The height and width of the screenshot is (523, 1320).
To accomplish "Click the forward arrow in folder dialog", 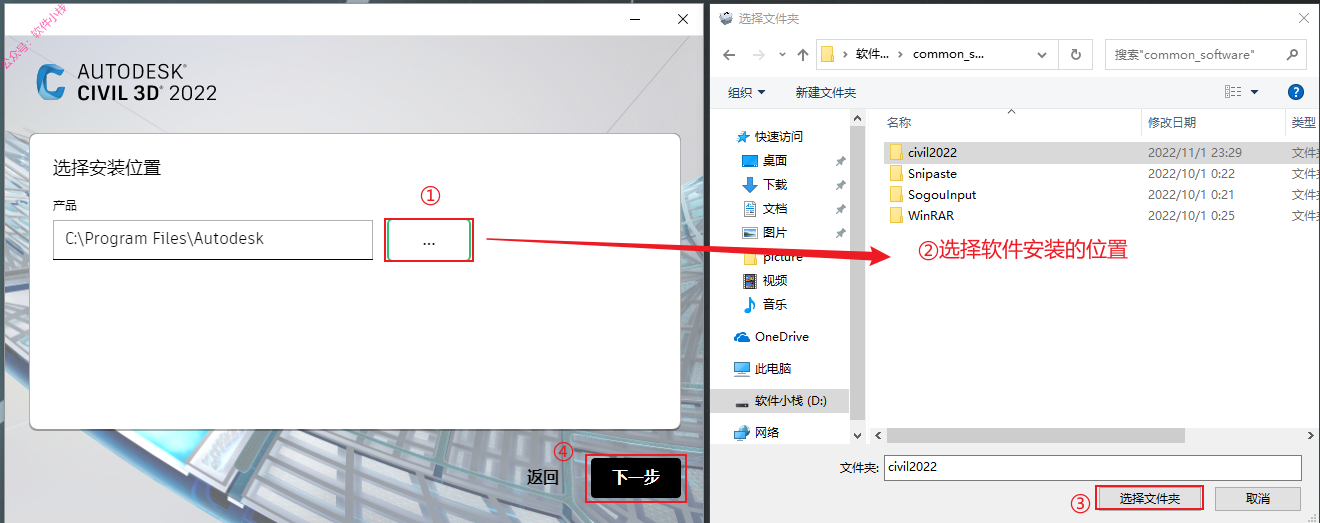I will coord(760,55).
